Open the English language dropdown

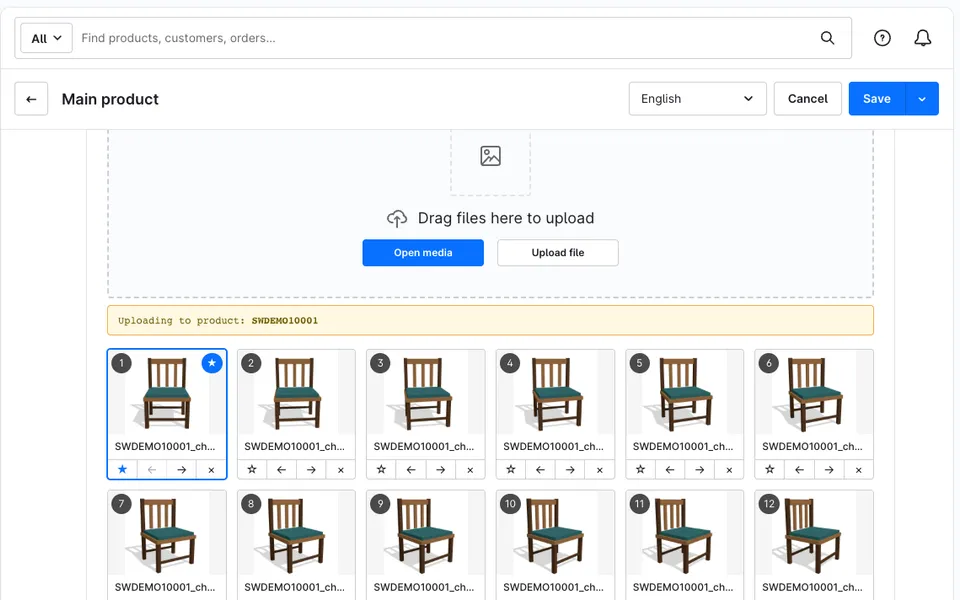tap(697, 99)
